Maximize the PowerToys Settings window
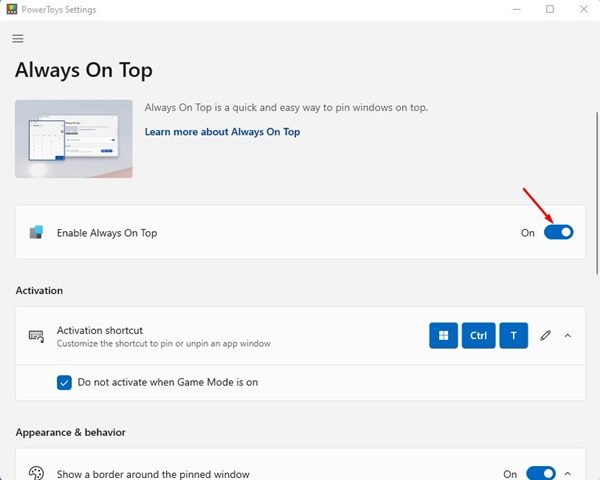The height and width of the screenshot is (480, 600). pos(549,9)
